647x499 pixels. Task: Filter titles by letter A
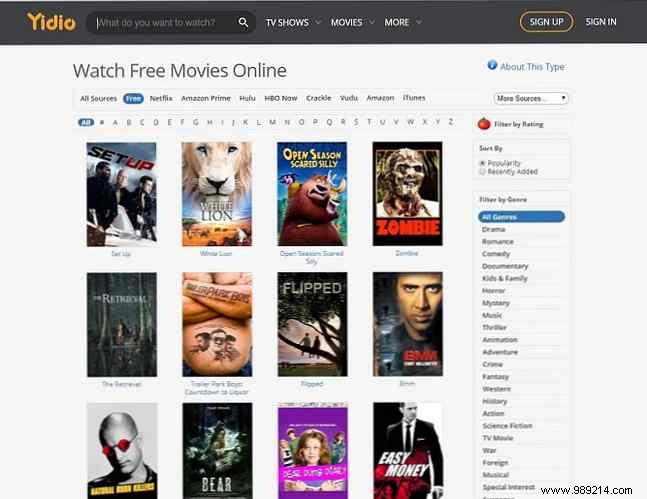click(115, 122)
